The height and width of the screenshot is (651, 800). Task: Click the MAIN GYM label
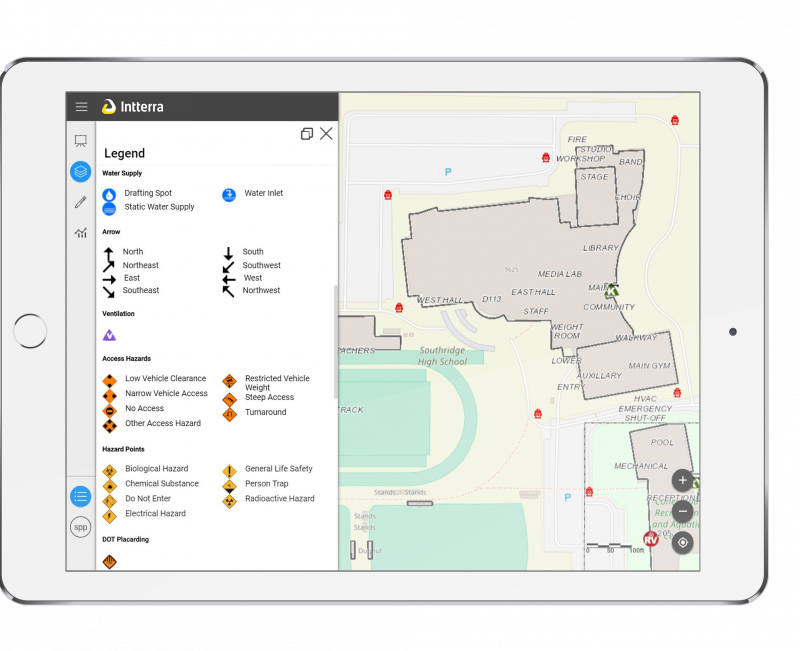click(649, 366)
